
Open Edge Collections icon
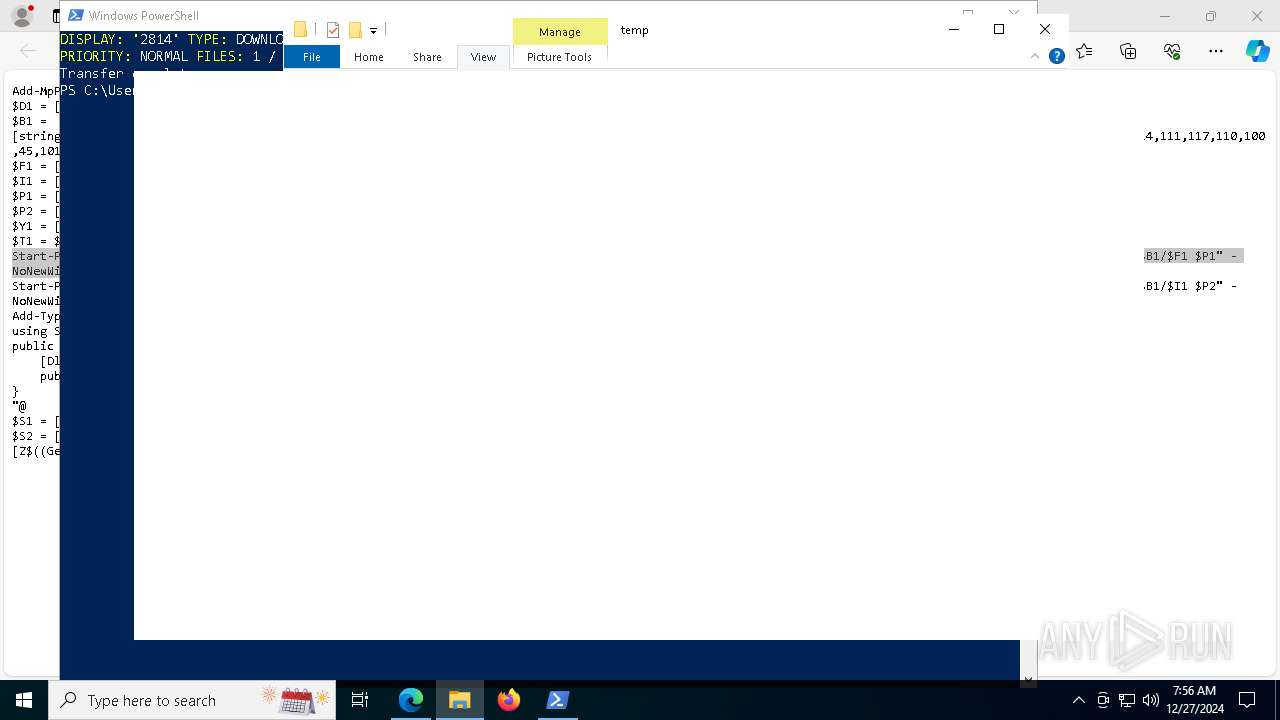coord(1128,51)
